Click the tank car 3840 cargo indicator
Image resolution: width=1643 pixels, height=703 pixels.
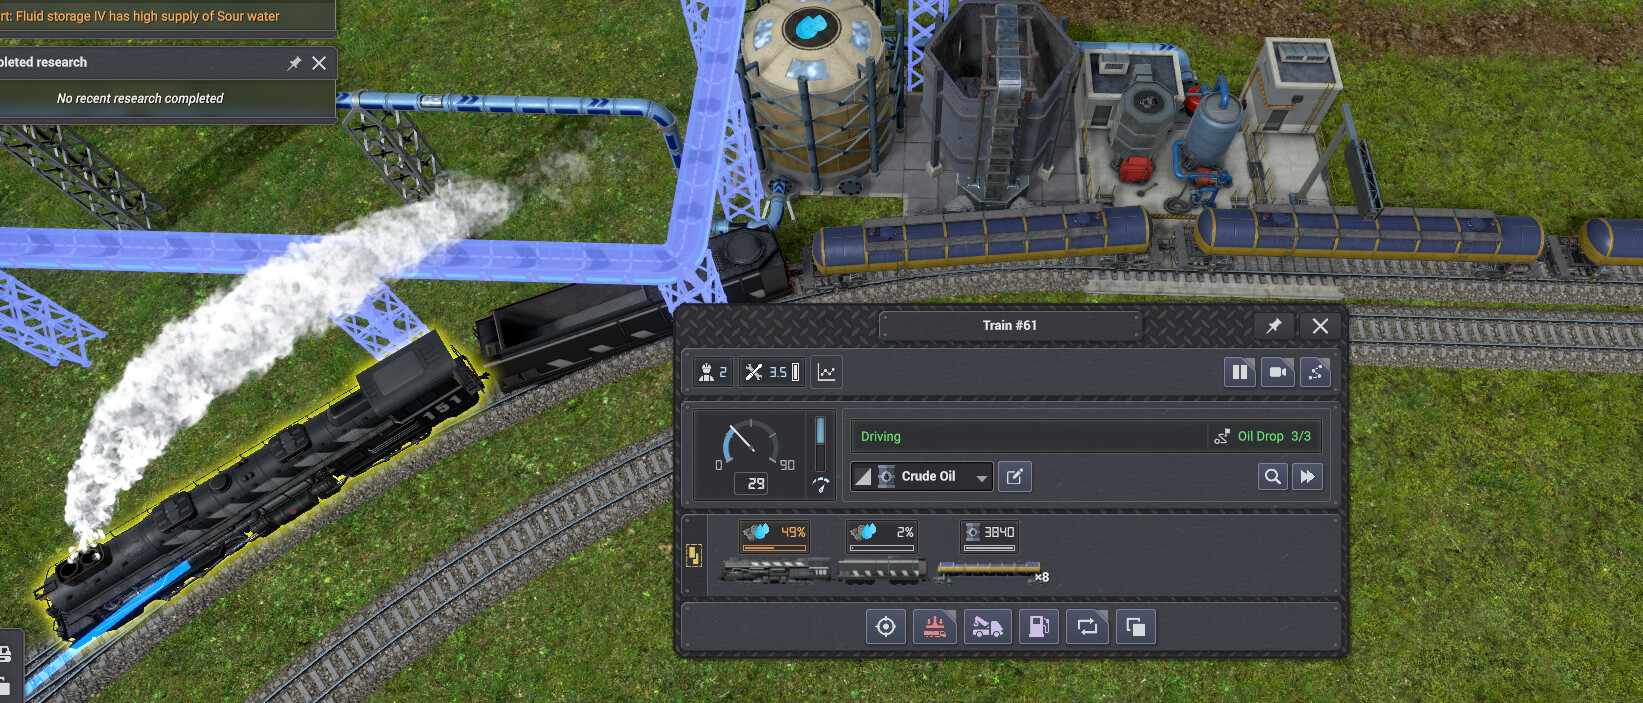[x=989, y=535]
